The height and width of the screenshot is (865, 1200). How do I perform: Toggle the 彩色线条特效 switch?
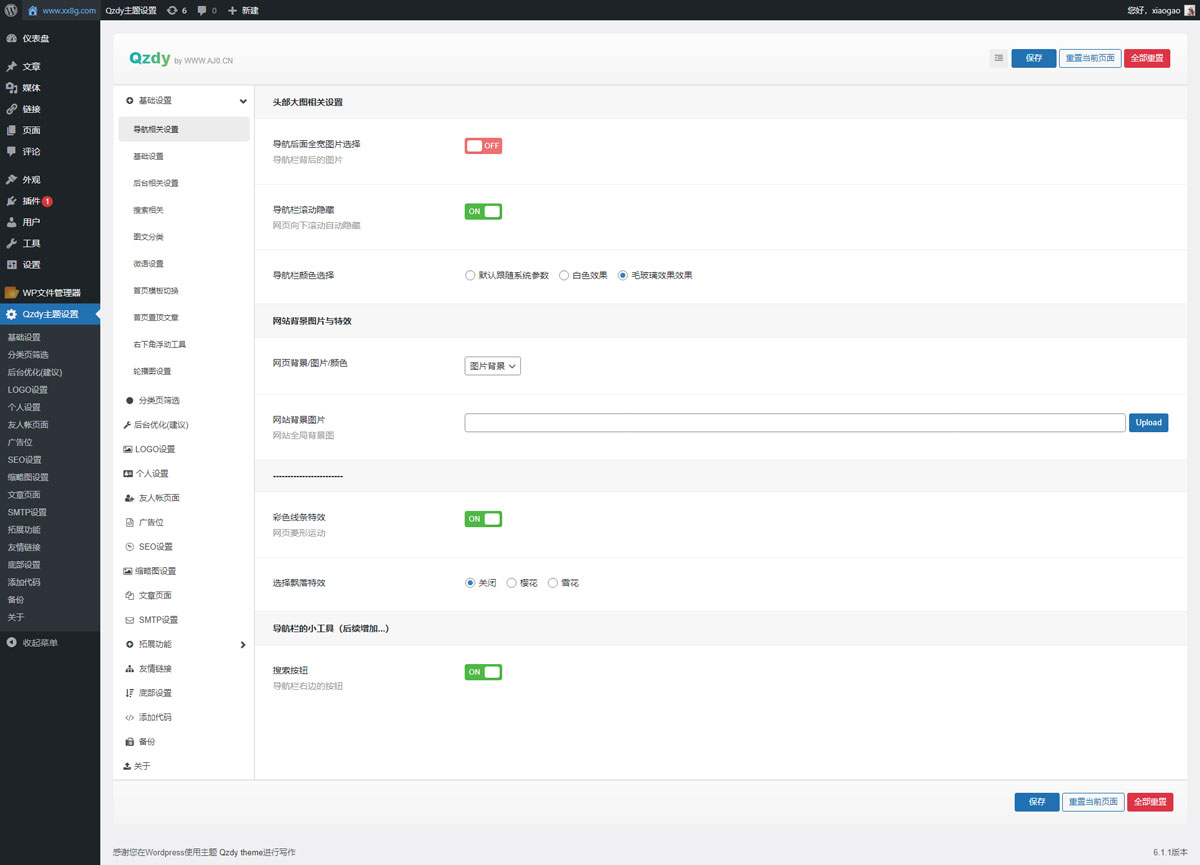coord(483,519)
